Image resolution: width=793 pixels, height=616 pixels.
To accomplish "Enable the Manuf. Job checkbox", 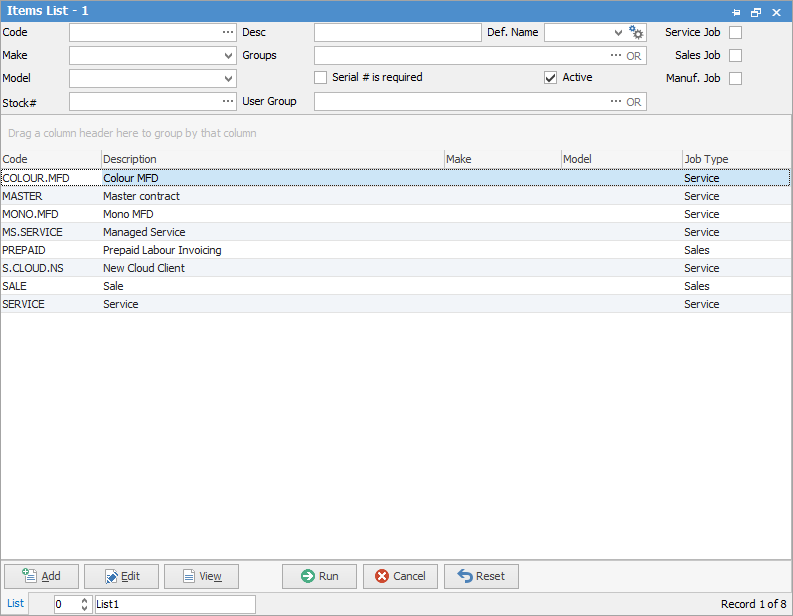I will pyautogui.click(x=735, y=78).
